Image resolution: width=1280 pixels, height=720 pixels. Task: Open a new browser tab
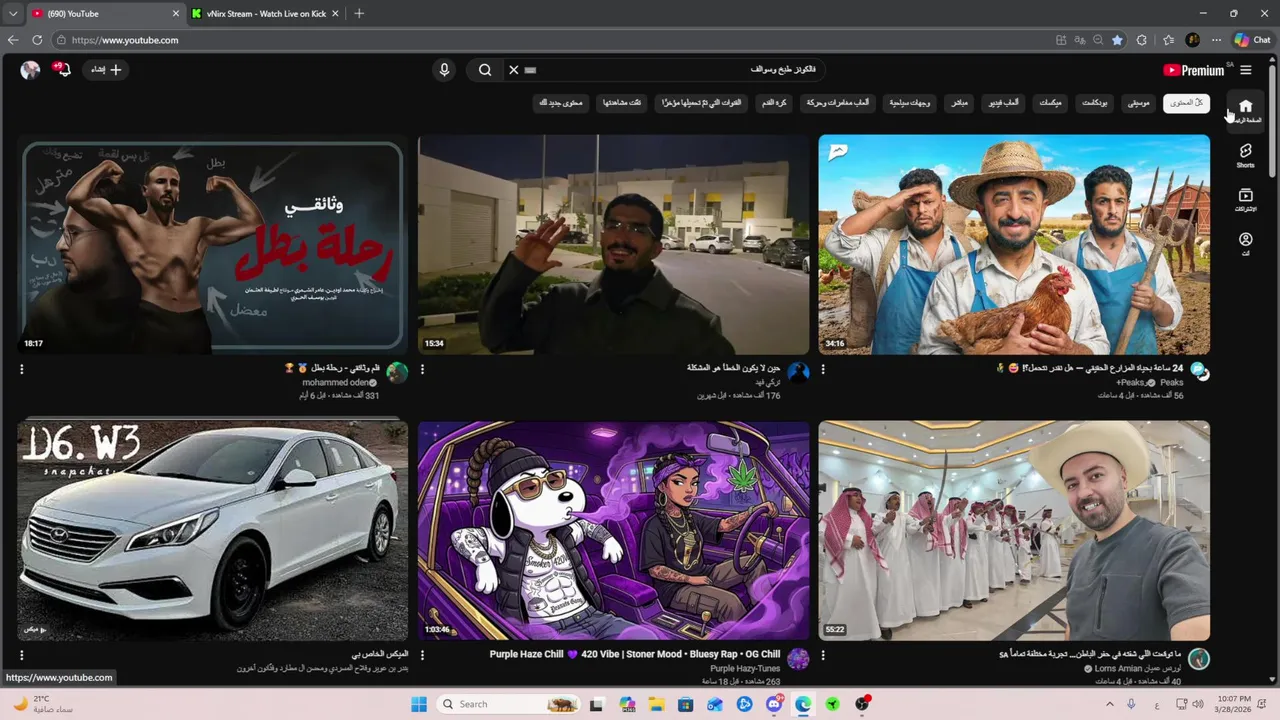(x=359, y=13)
